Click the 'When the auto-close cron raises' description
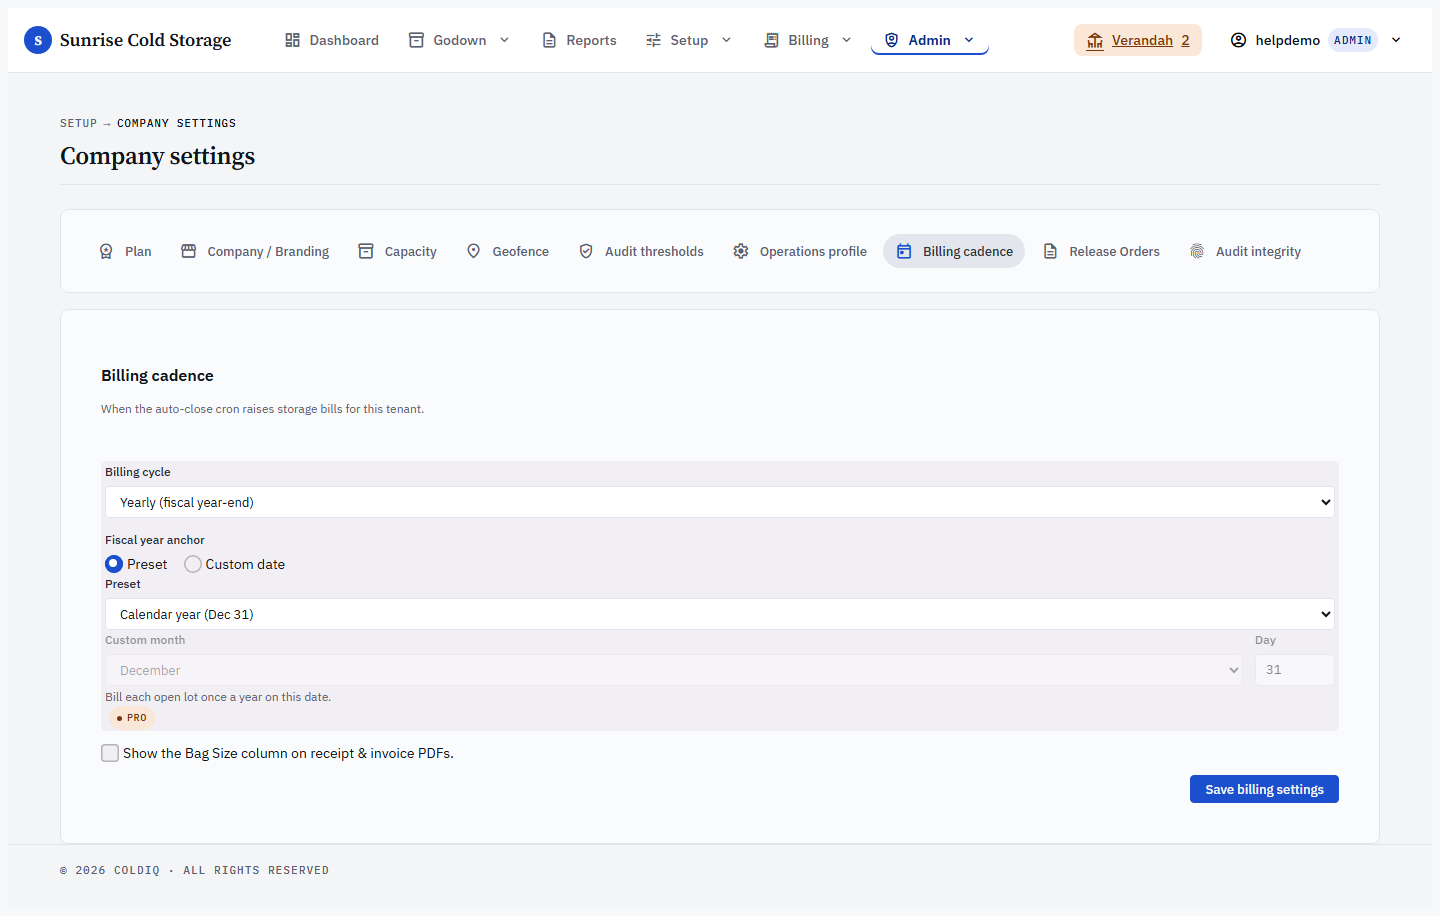Screen dimensions: 1440x916 coord(262,409)
